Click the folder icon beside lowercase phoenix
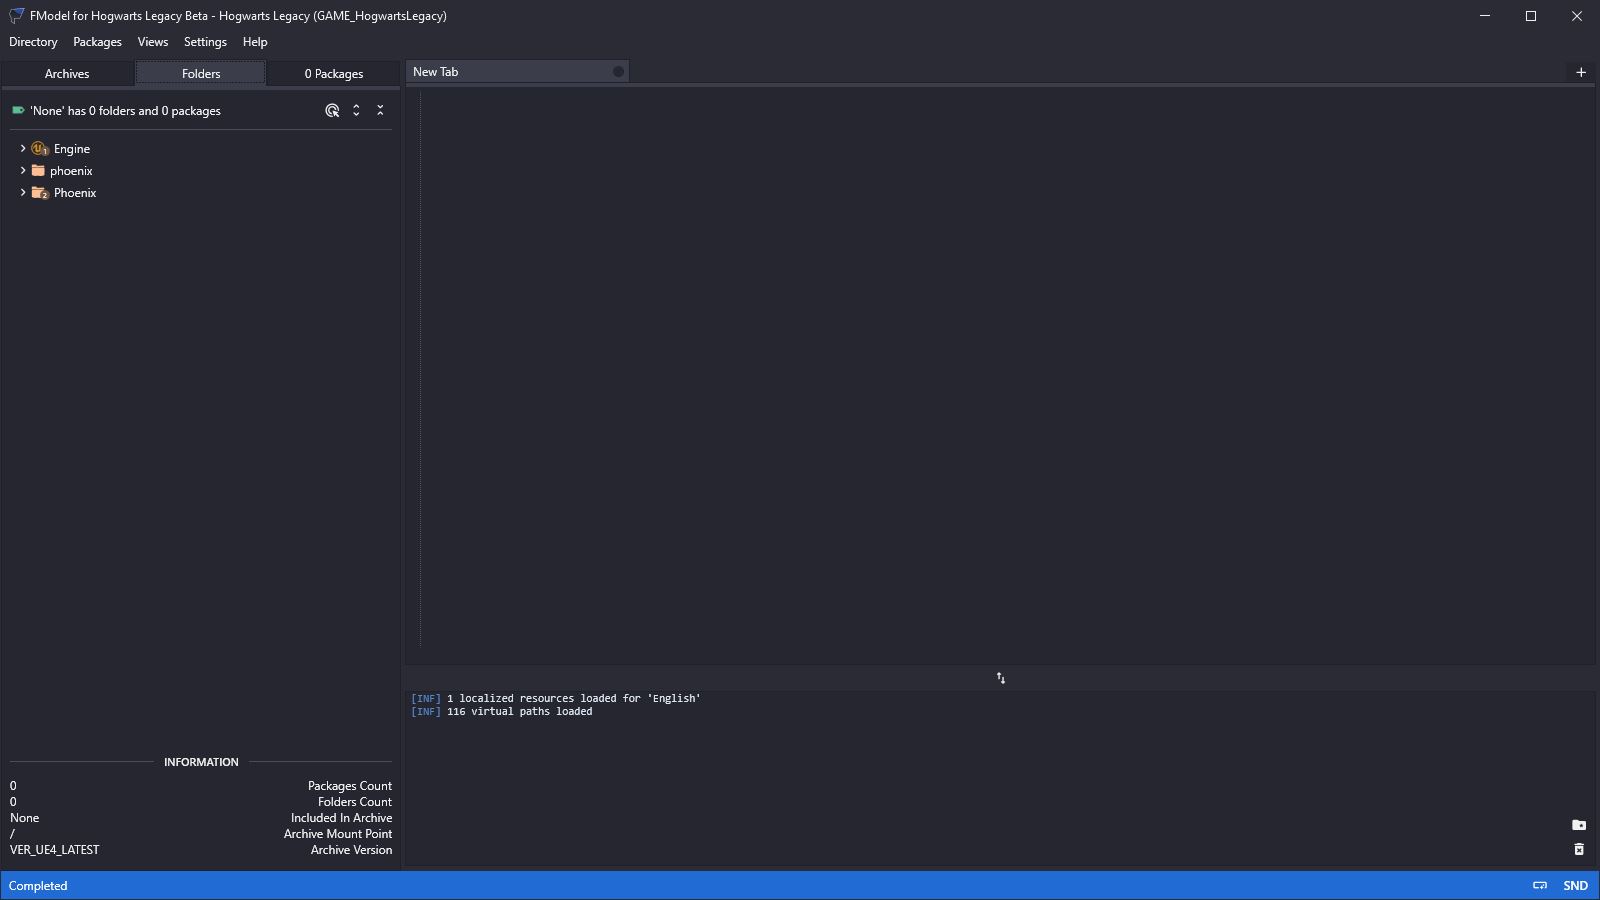The width and height of the screenshot is (1600, 900). (38, 171)
